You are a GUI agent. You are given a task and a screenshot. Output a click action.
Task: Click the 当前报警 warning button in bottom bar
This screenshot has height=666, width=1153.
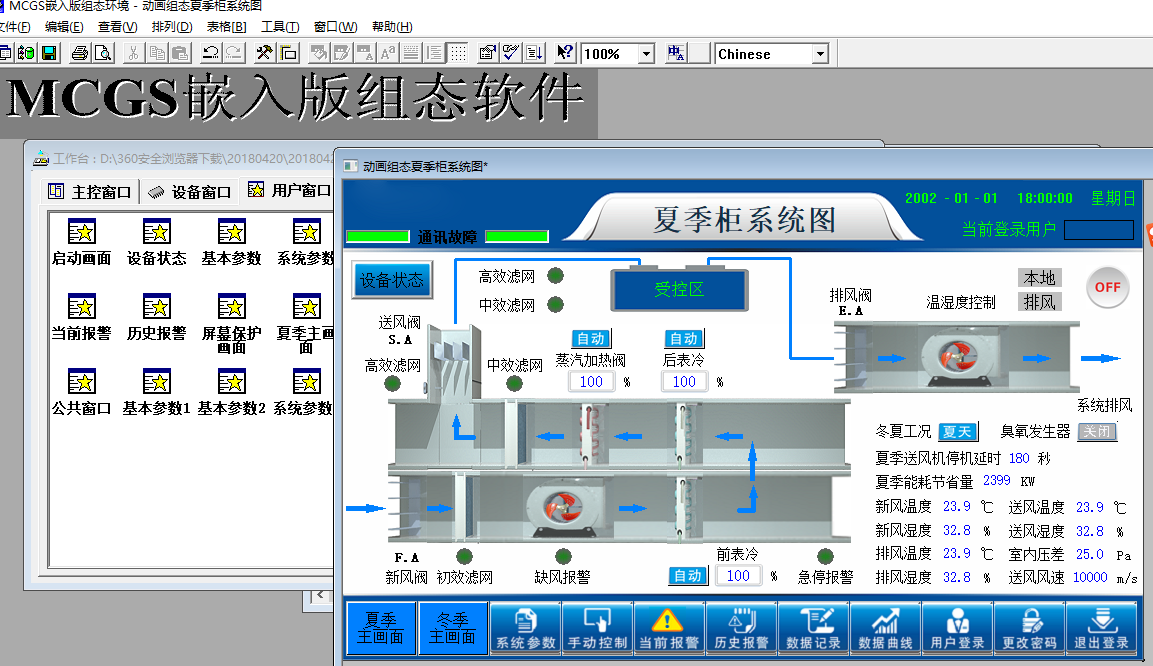point(669,628)
